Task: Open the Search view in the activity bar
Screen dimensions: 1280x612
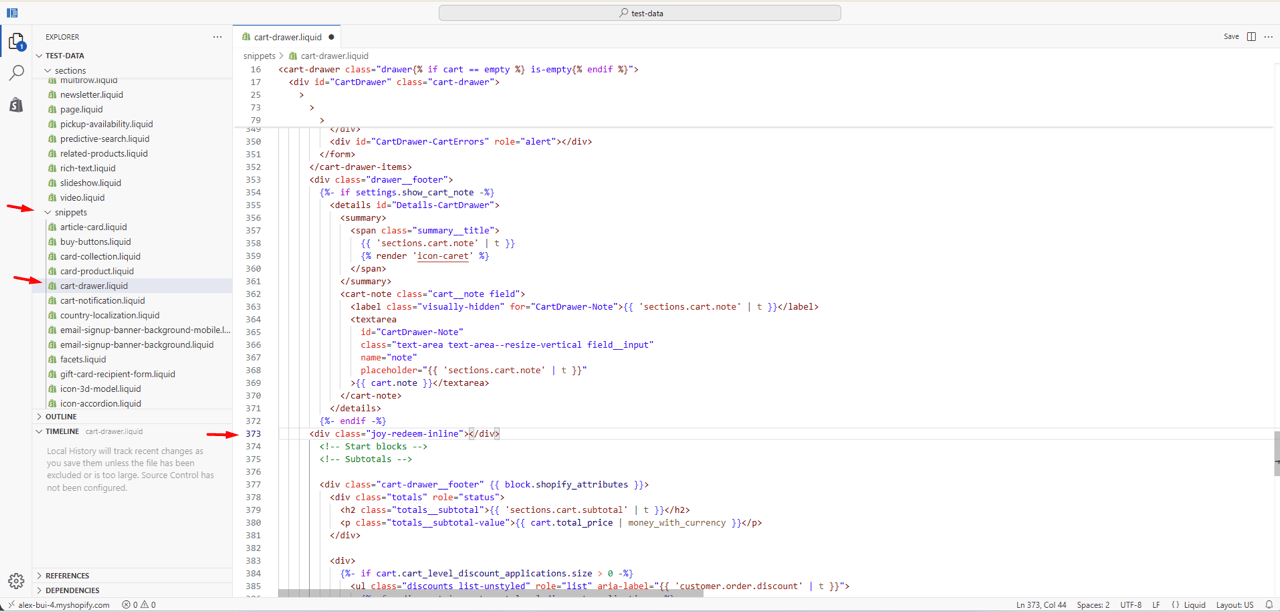Action: 16,73
